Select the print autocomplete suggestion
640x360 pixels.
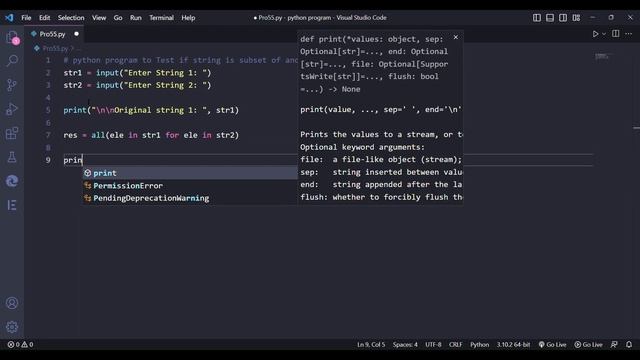(x=190, y=173)
